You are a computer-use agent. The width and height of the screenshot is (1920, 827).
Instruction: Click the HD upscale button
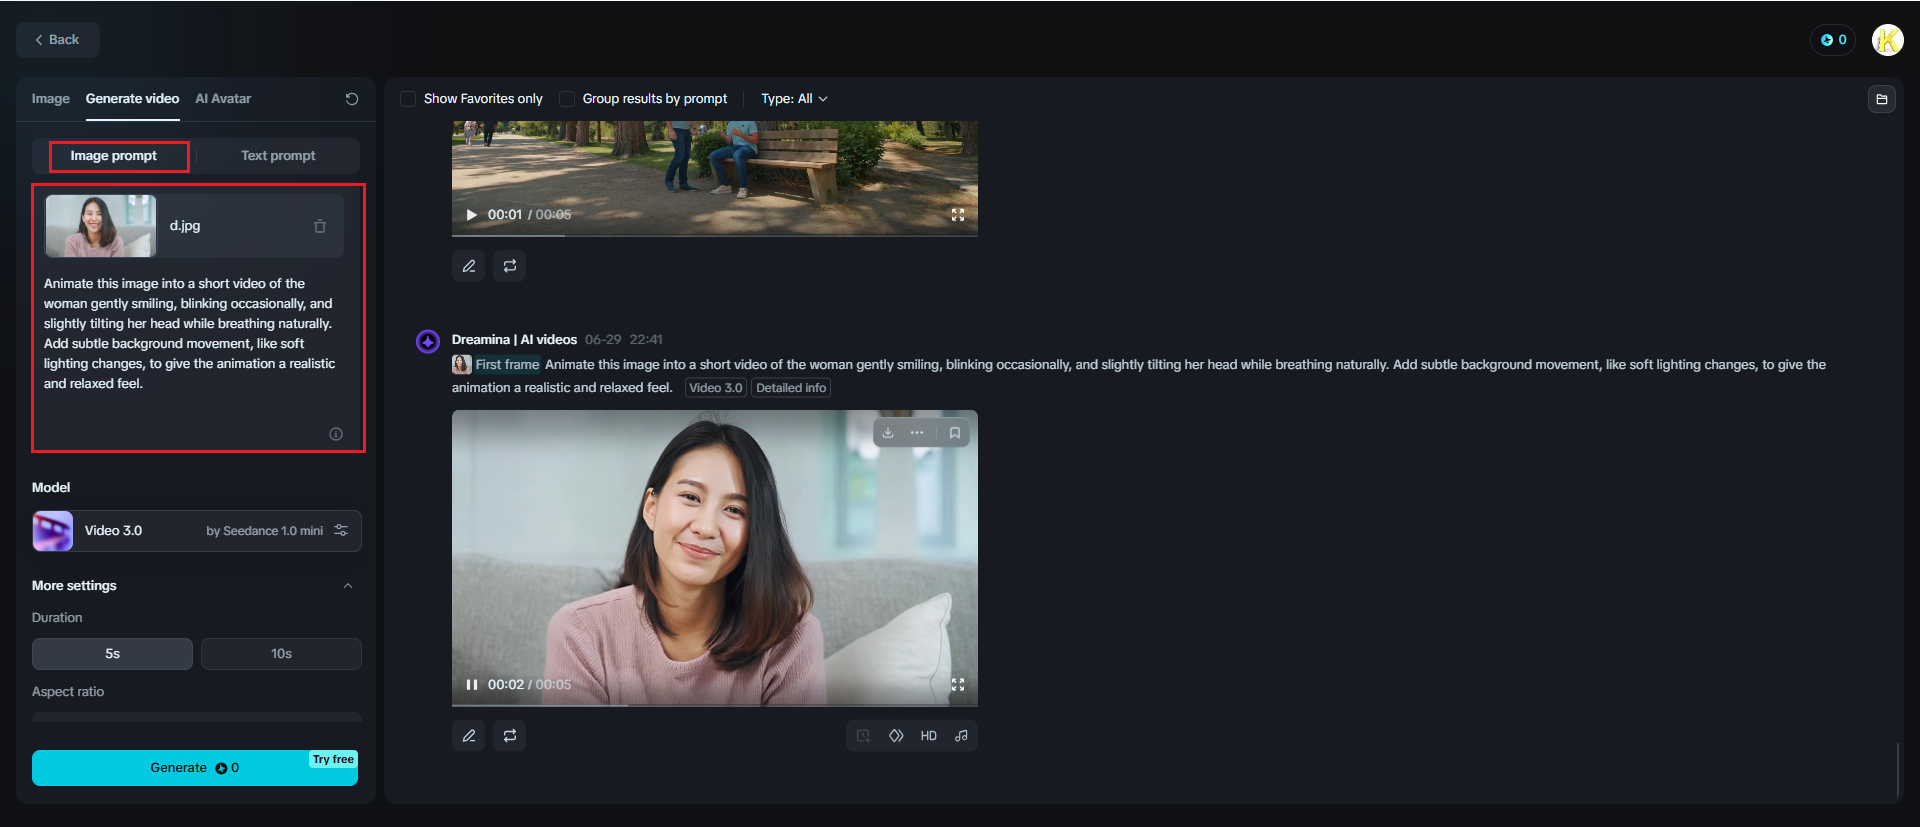[x=929, y=736]
